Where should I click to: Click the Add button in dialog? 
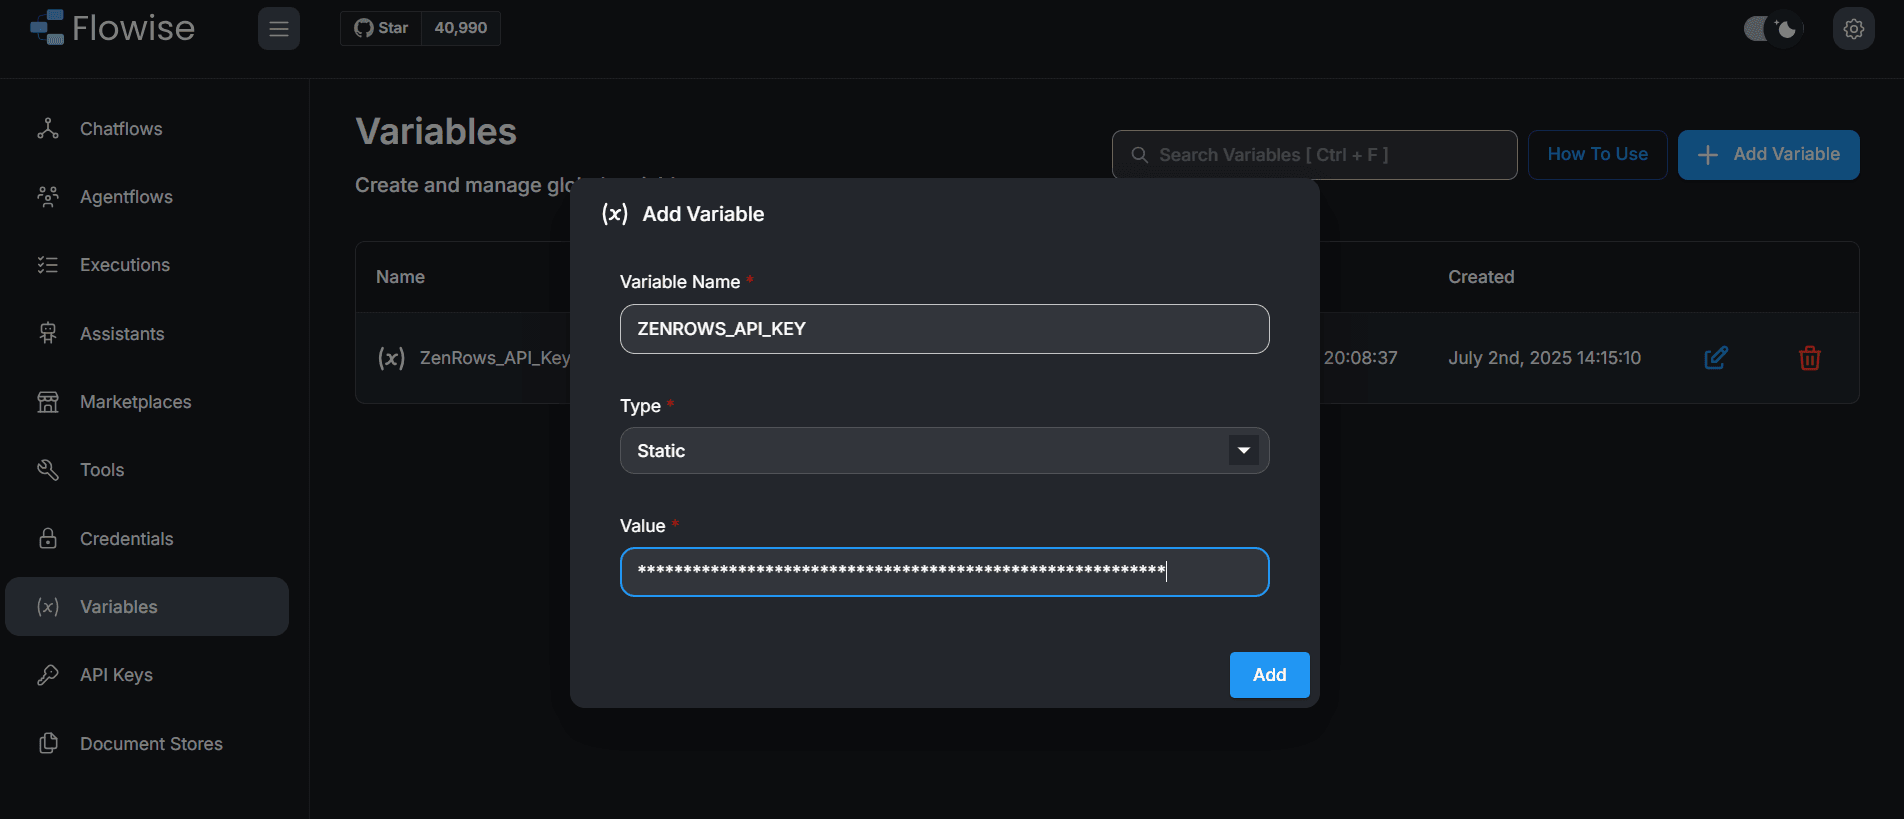pos(1269,675)
